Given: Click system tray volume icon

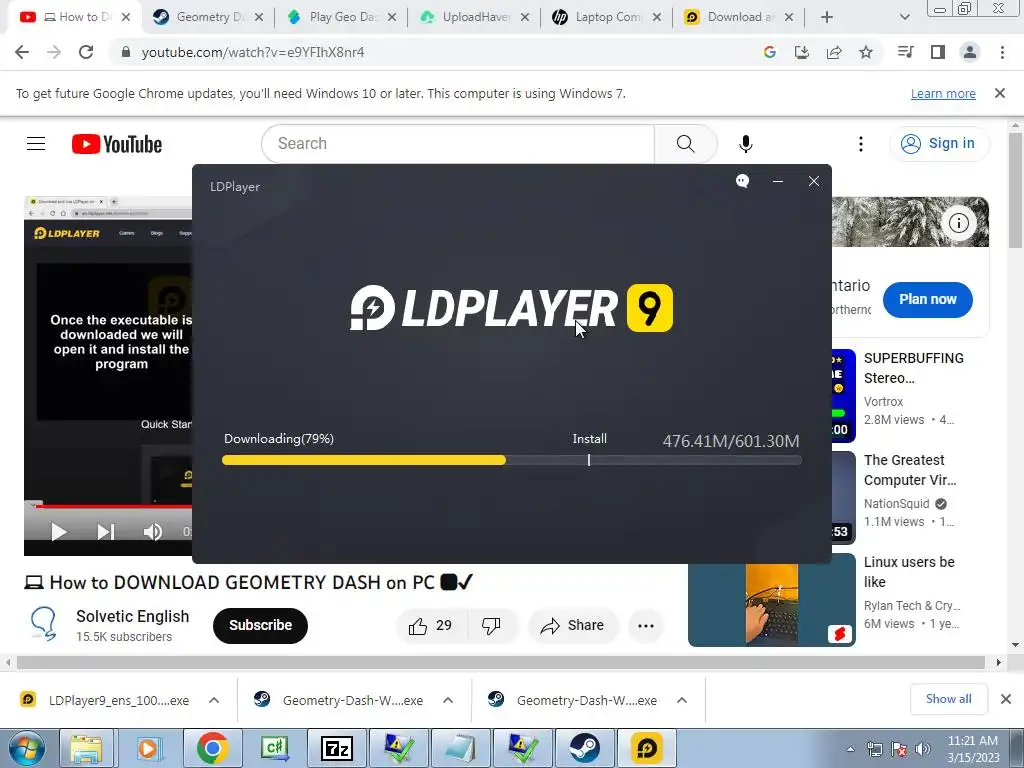Looking at the screenshot, I should [x=922, y=750].
